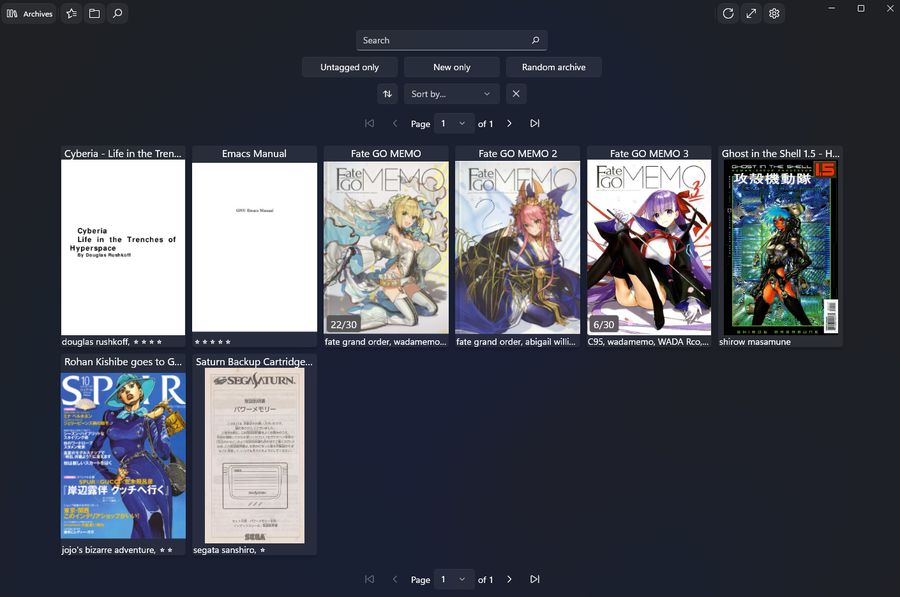
Task: Toggle the New only filter
Action: pyautogui.click(x=452, y=67)
